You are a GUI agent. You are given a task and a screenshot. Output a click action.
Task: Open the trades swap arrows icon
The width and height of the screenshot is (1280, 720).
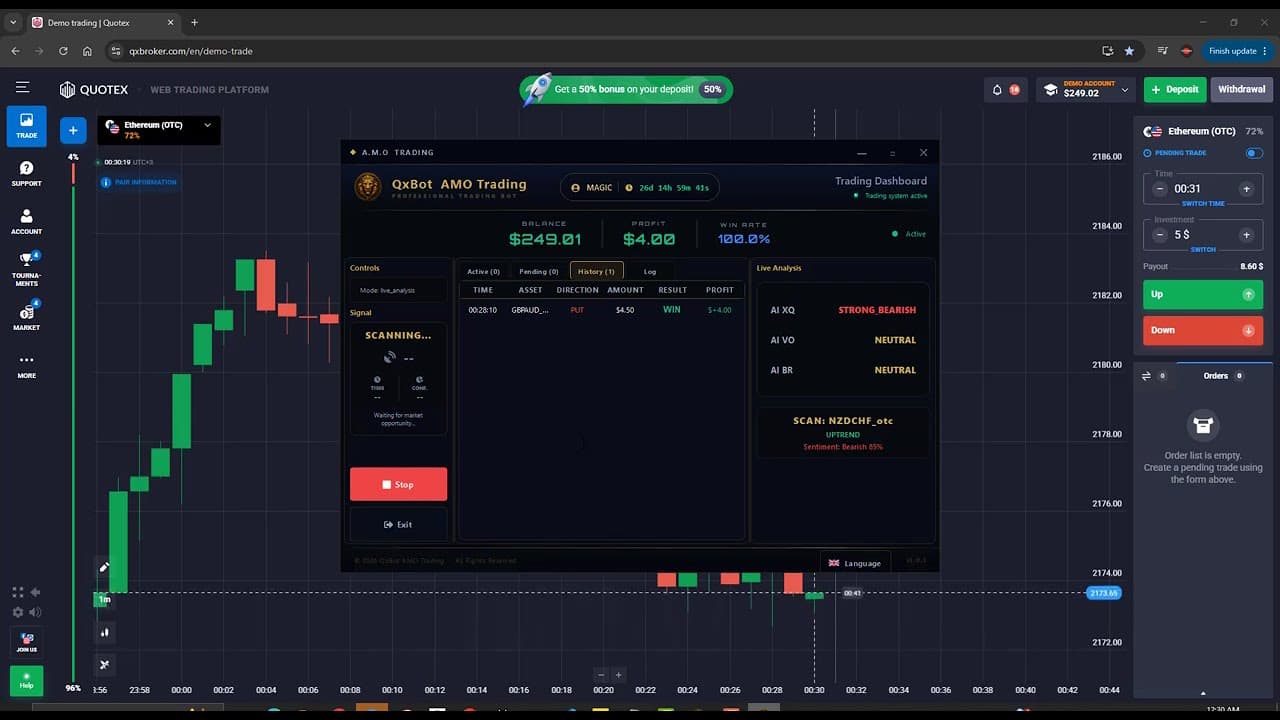click(1147, 376)
